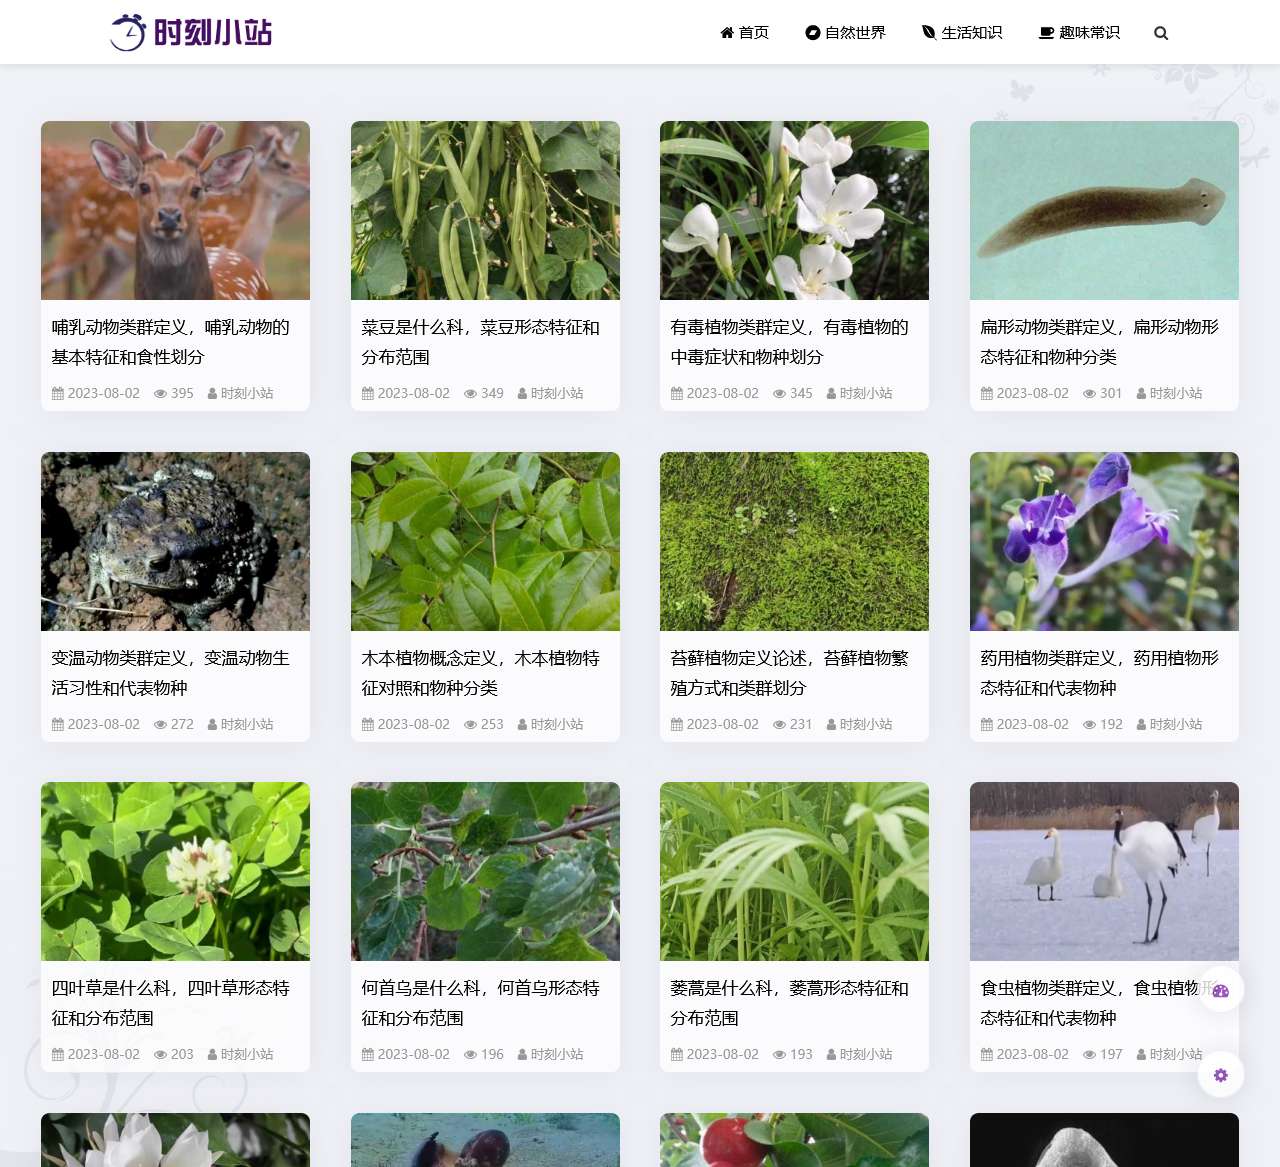
Task: Read the article 木本植物概念定义
Action: click(481, 673)
